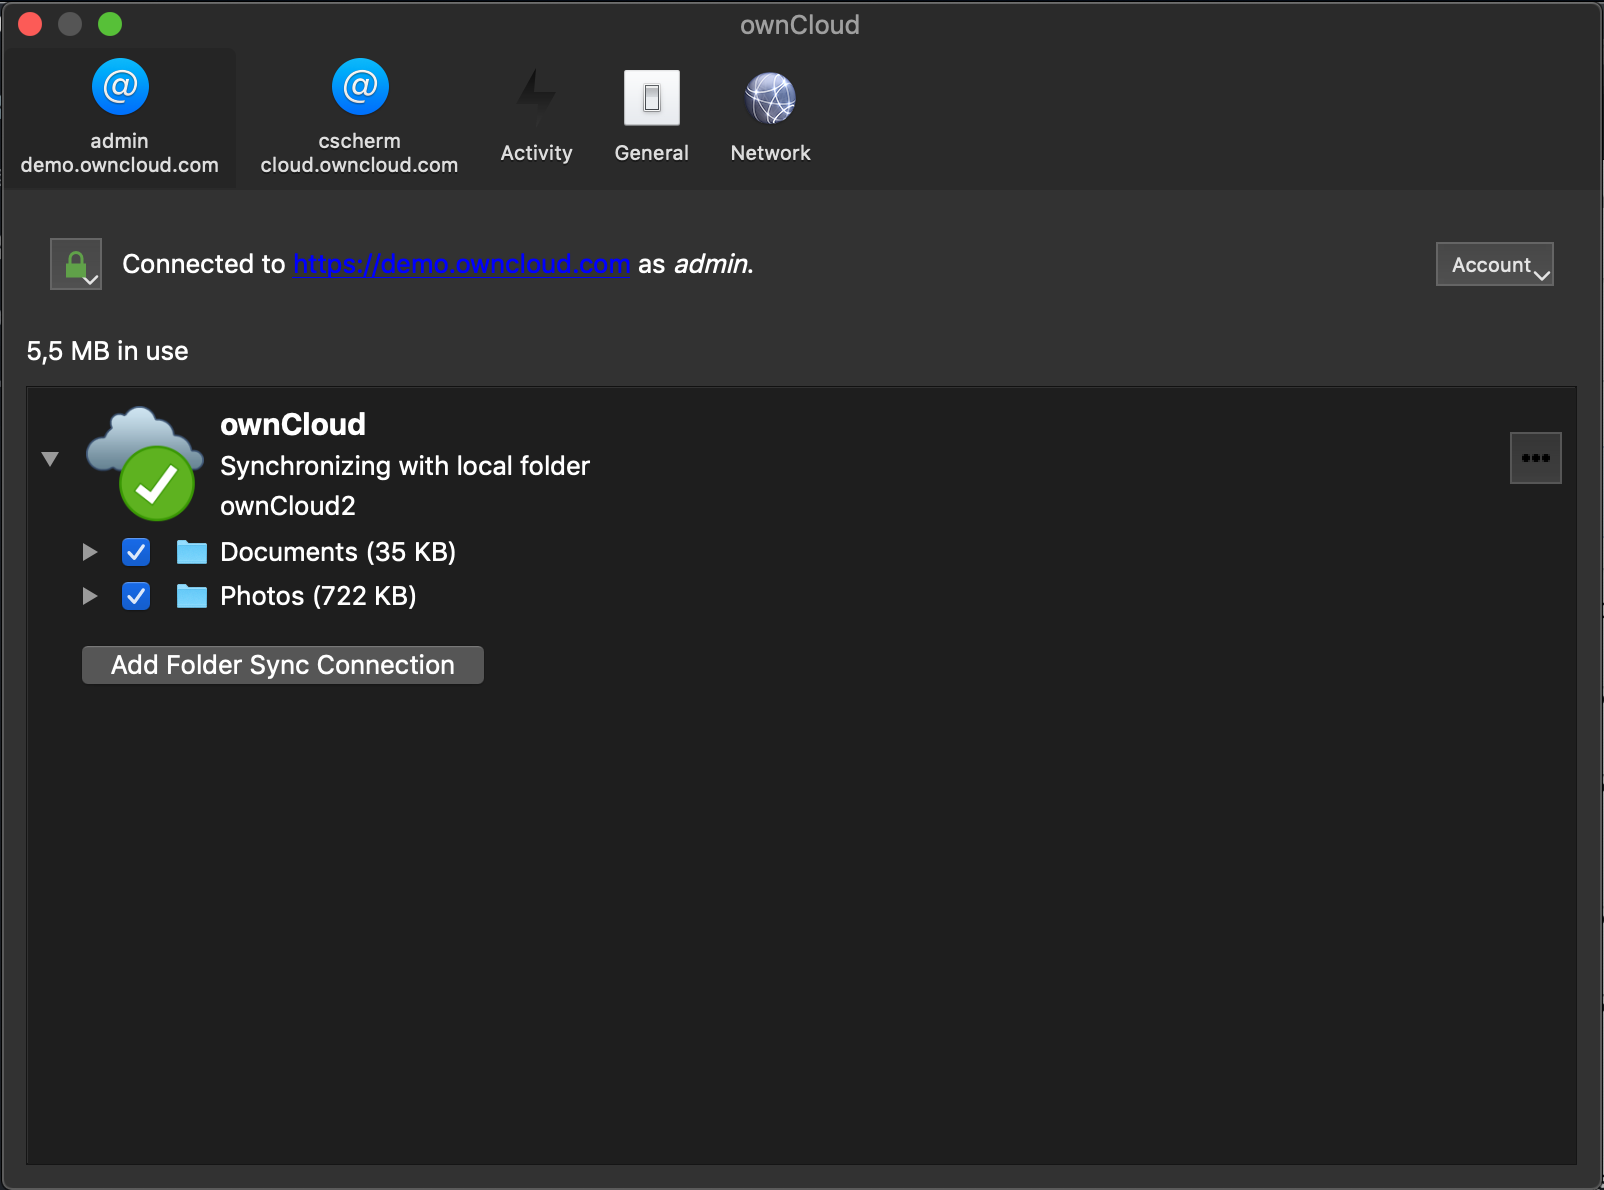Click the Documents folder icon

point(191,552)
